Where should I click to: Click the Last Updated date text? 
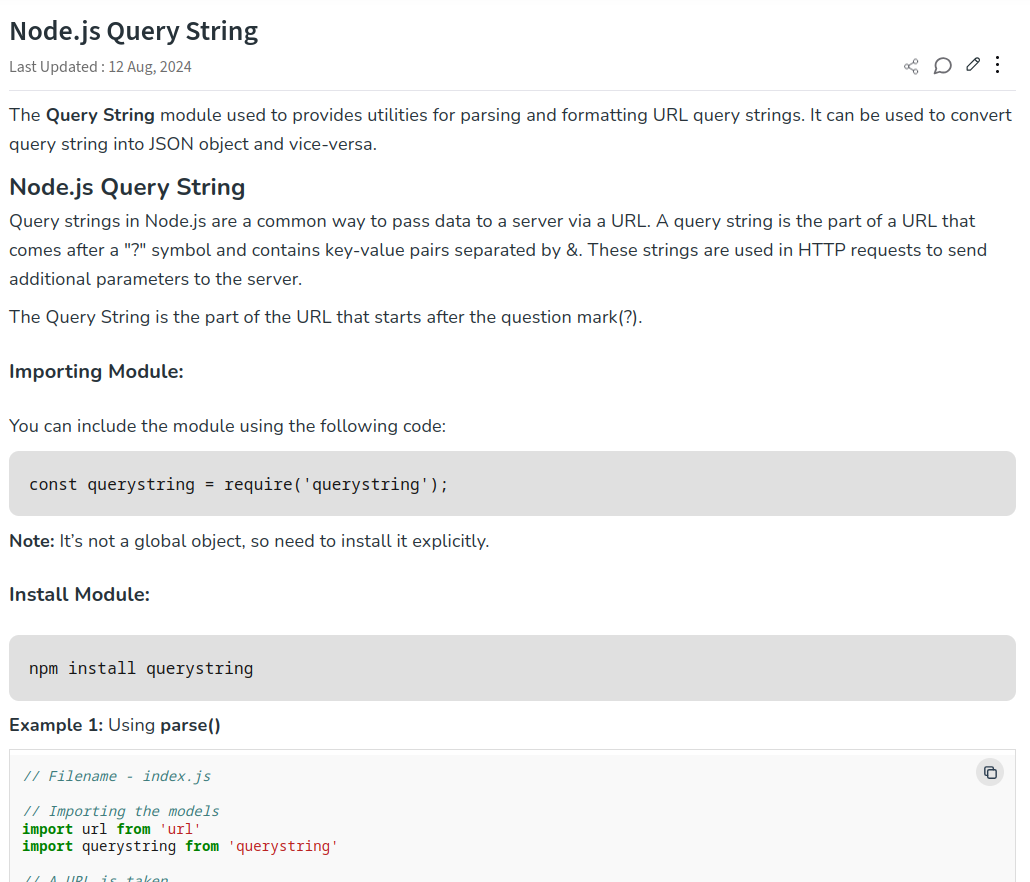point(100,67)
